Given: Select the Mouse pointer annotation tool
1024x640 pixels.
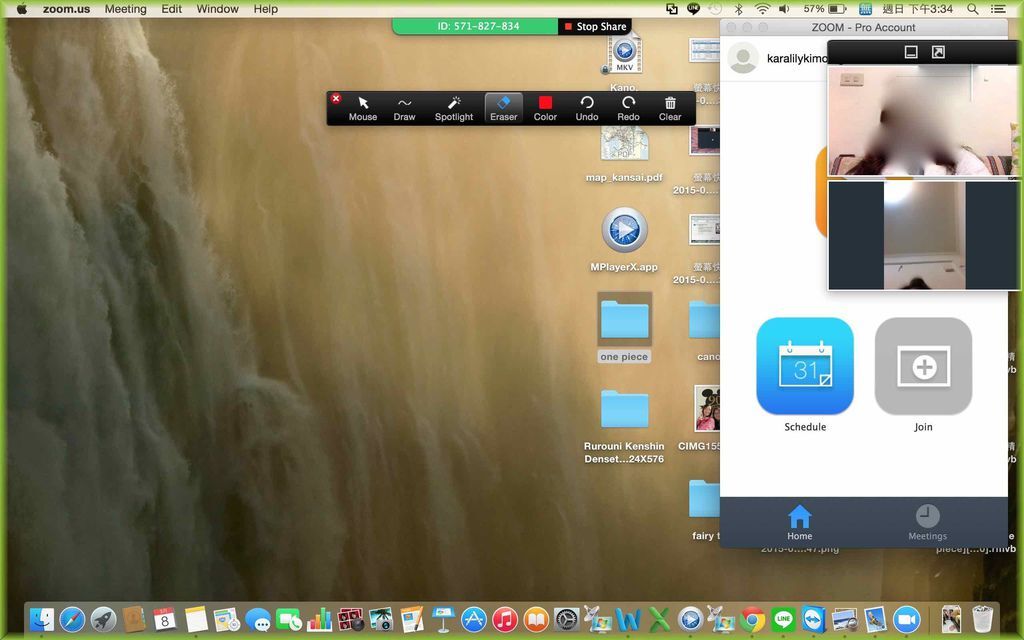Looking at the screenshot, I should pos(362,108).
